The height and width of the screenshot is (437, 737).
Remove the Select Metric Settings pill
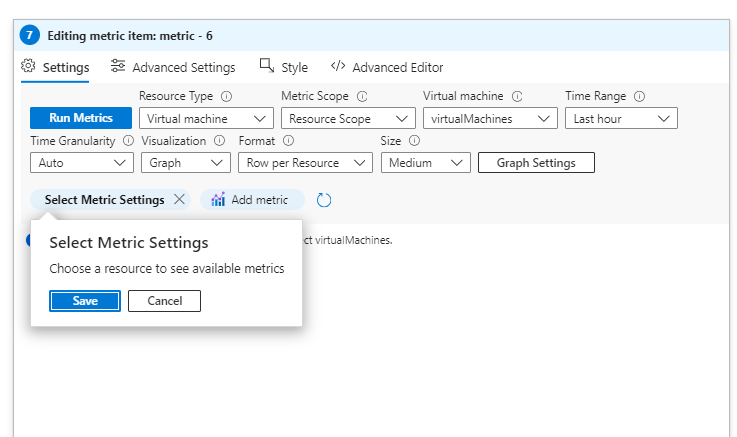coord(179,199)
